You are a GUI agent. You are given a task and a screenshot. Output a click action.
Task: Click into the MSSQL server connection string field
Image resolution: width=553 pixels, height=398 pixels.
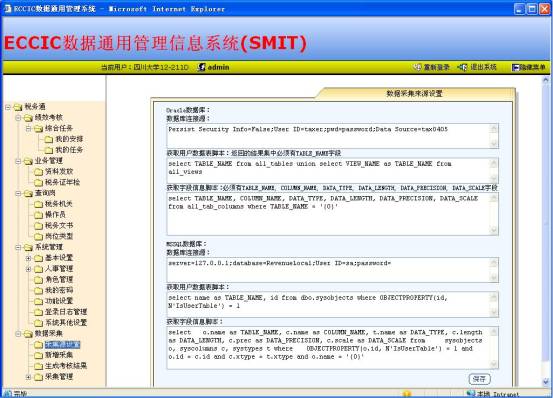coord(333,270)
